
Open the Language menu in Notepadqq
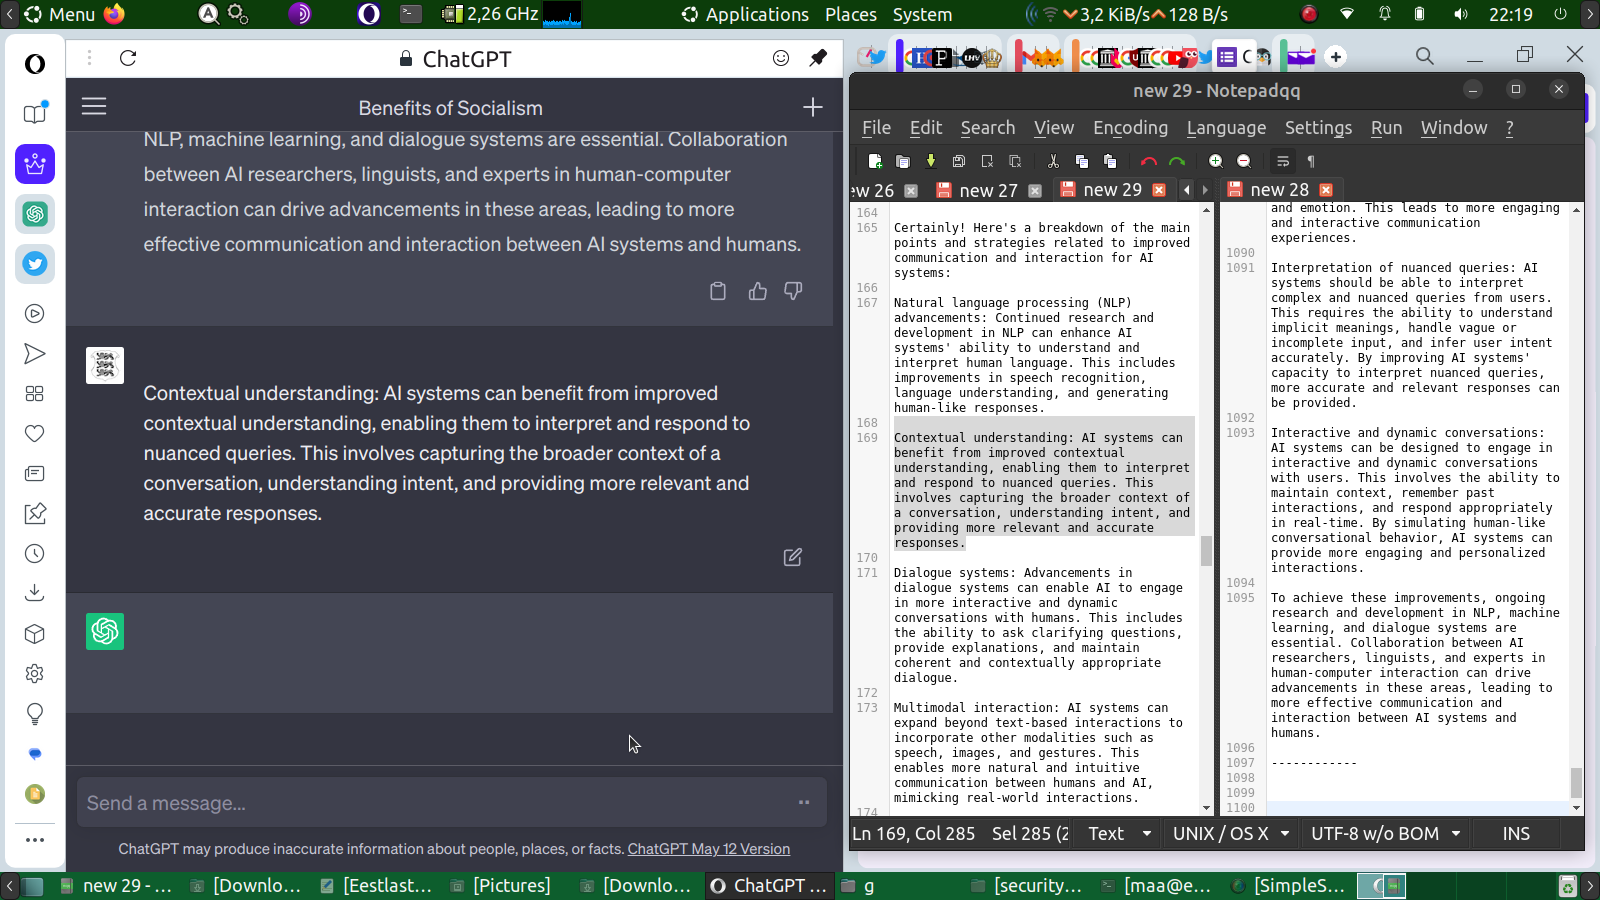[x=1226, y=128]
